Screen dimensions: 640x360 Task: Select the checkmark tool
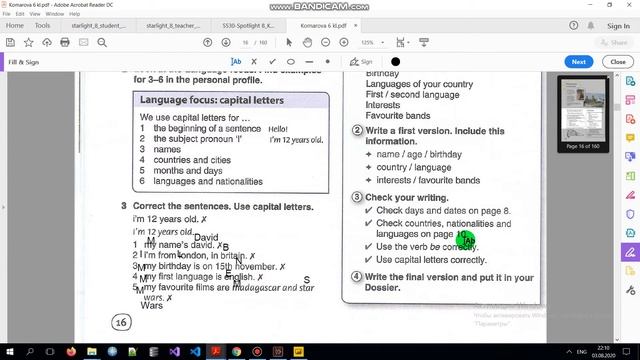[x=272, y=62]
